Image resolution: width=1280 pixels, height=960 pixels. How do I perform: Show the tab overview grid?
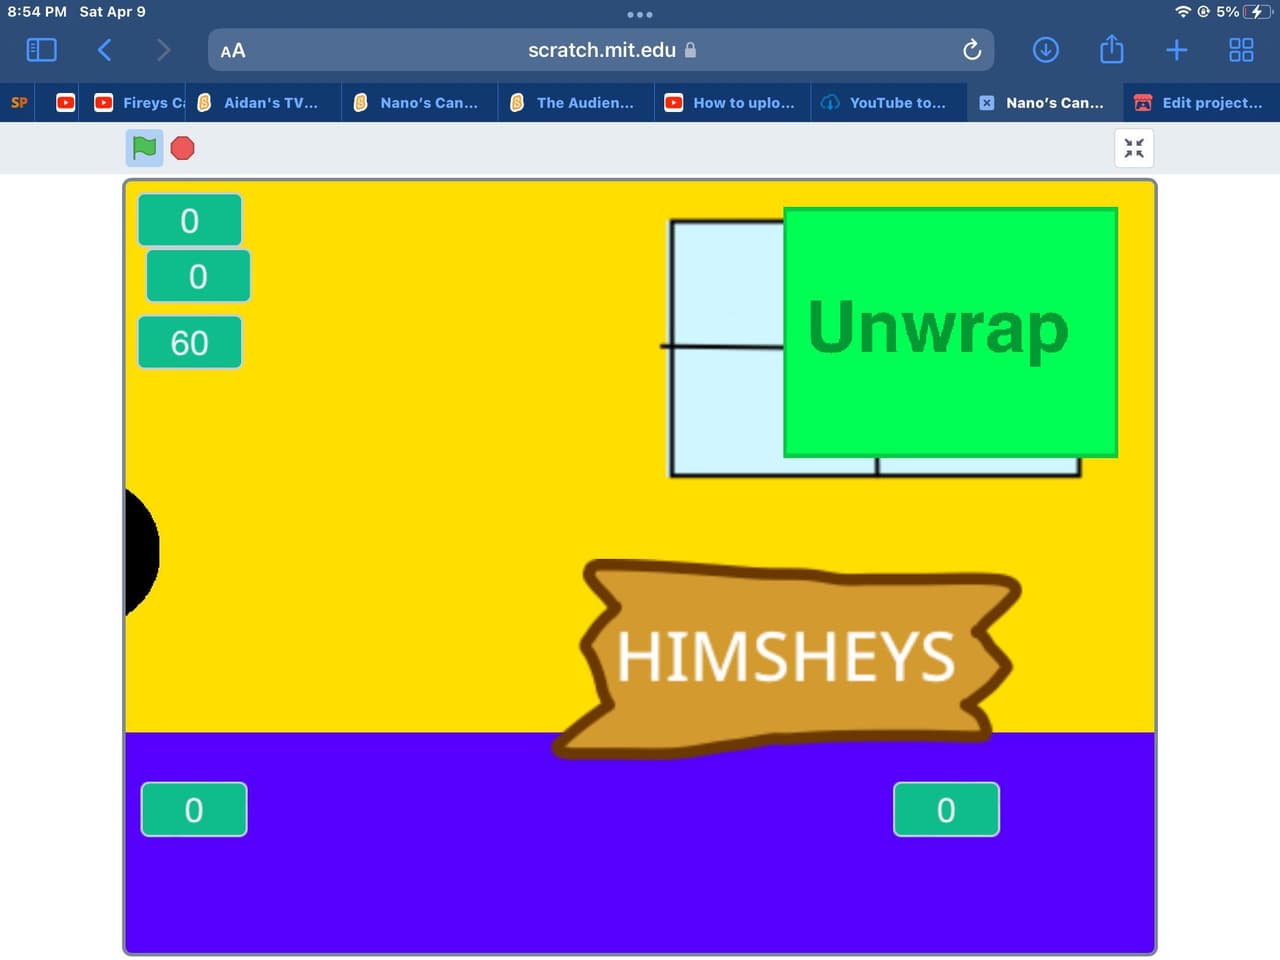1241,50
